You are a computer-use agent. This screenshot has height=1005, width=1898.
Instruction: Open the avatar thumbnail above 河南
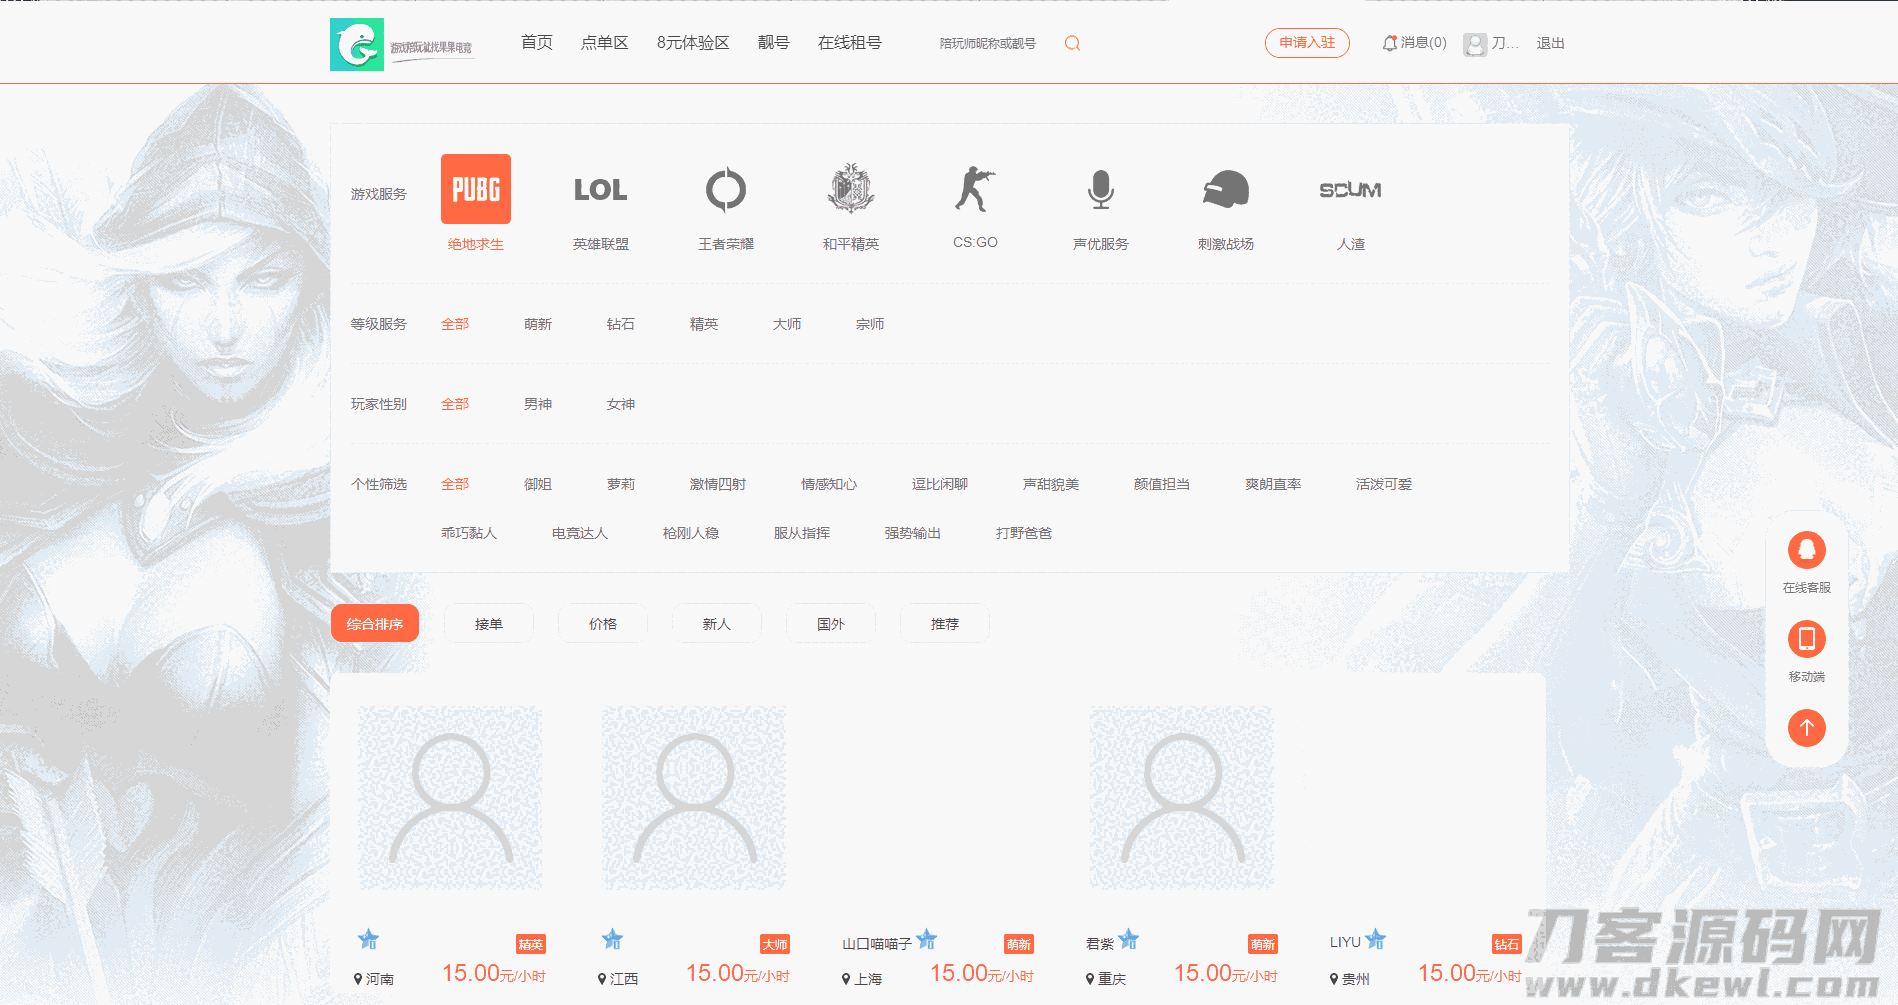(450, 798)
